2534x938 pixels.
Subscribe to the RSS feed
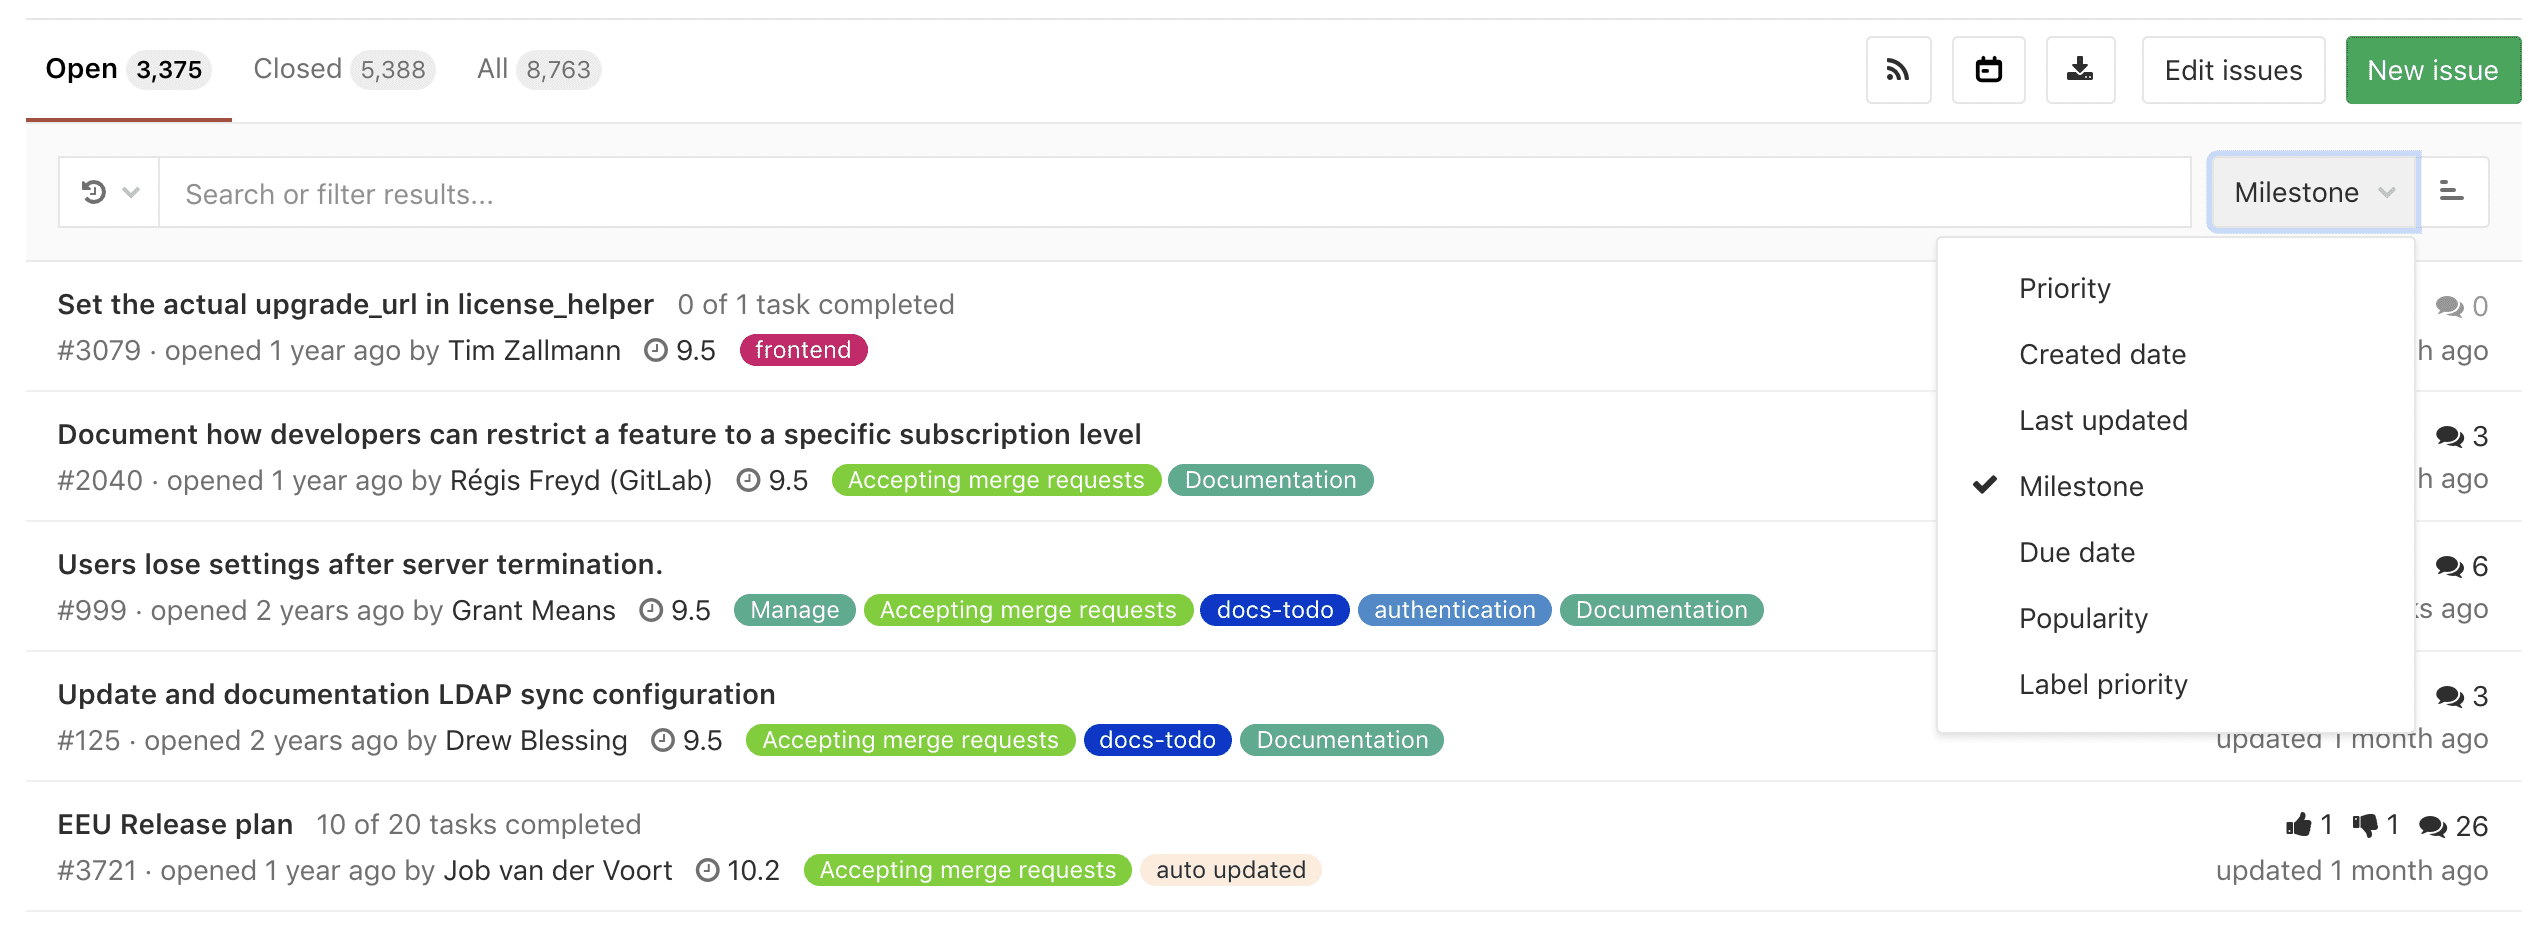point(1897,70)
